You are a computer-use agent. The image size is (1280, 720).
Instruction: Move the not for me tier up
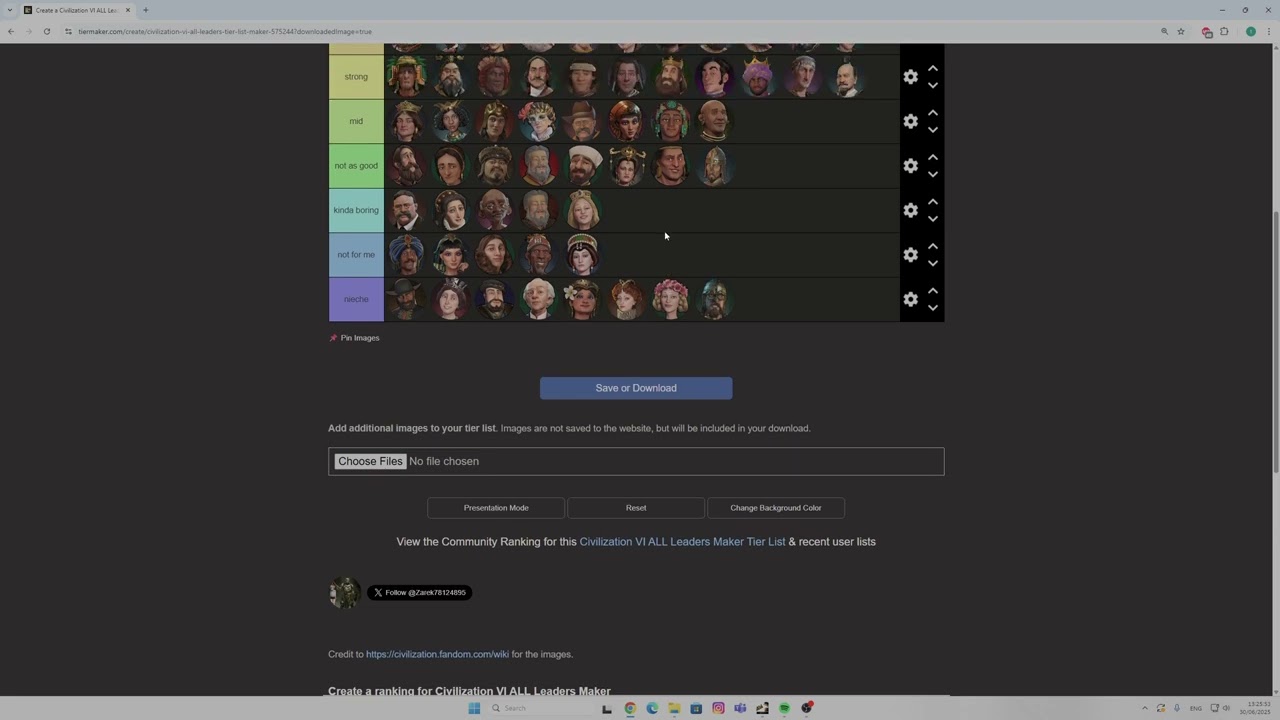932,246
